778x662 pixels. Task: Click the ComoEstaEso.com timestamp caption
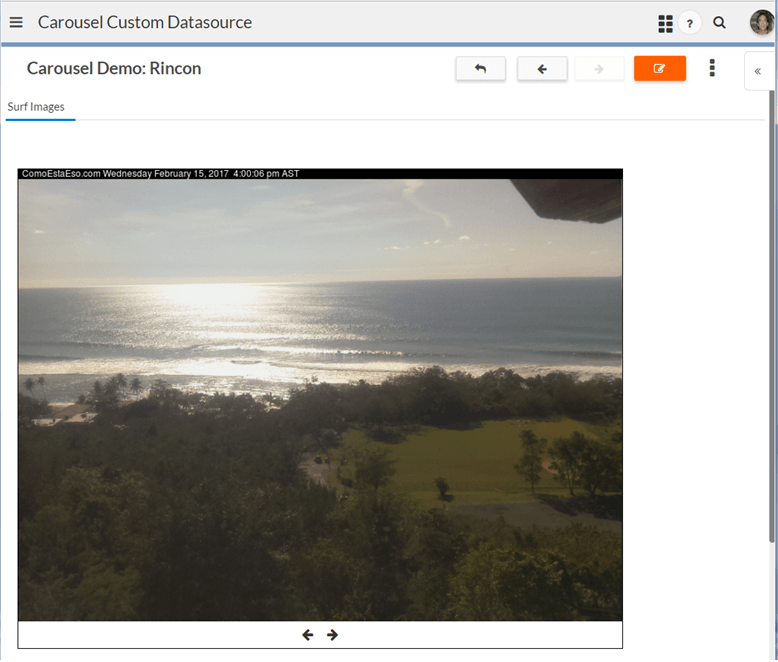coord(160,174)
